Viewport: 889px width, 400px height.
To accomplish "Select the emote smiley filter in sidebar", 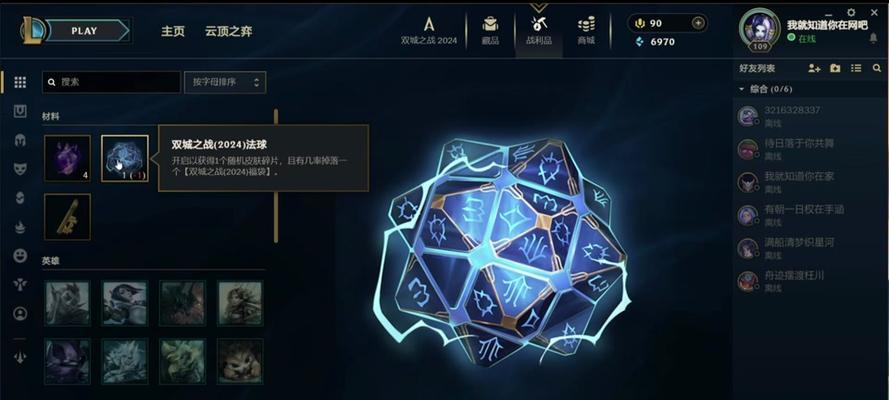I will pyautogui.click(x=20, y=256).
